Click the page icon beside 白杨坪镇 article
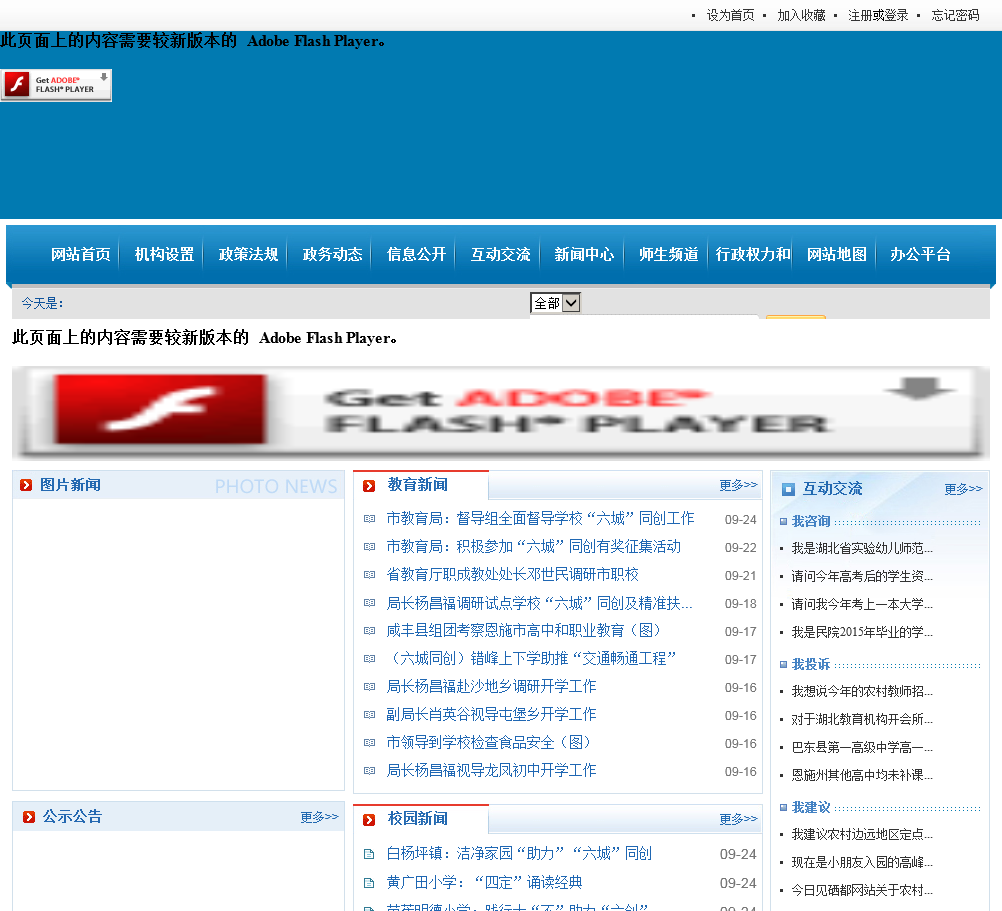Screen dimensions: 1002x911 tap(369, 854)
